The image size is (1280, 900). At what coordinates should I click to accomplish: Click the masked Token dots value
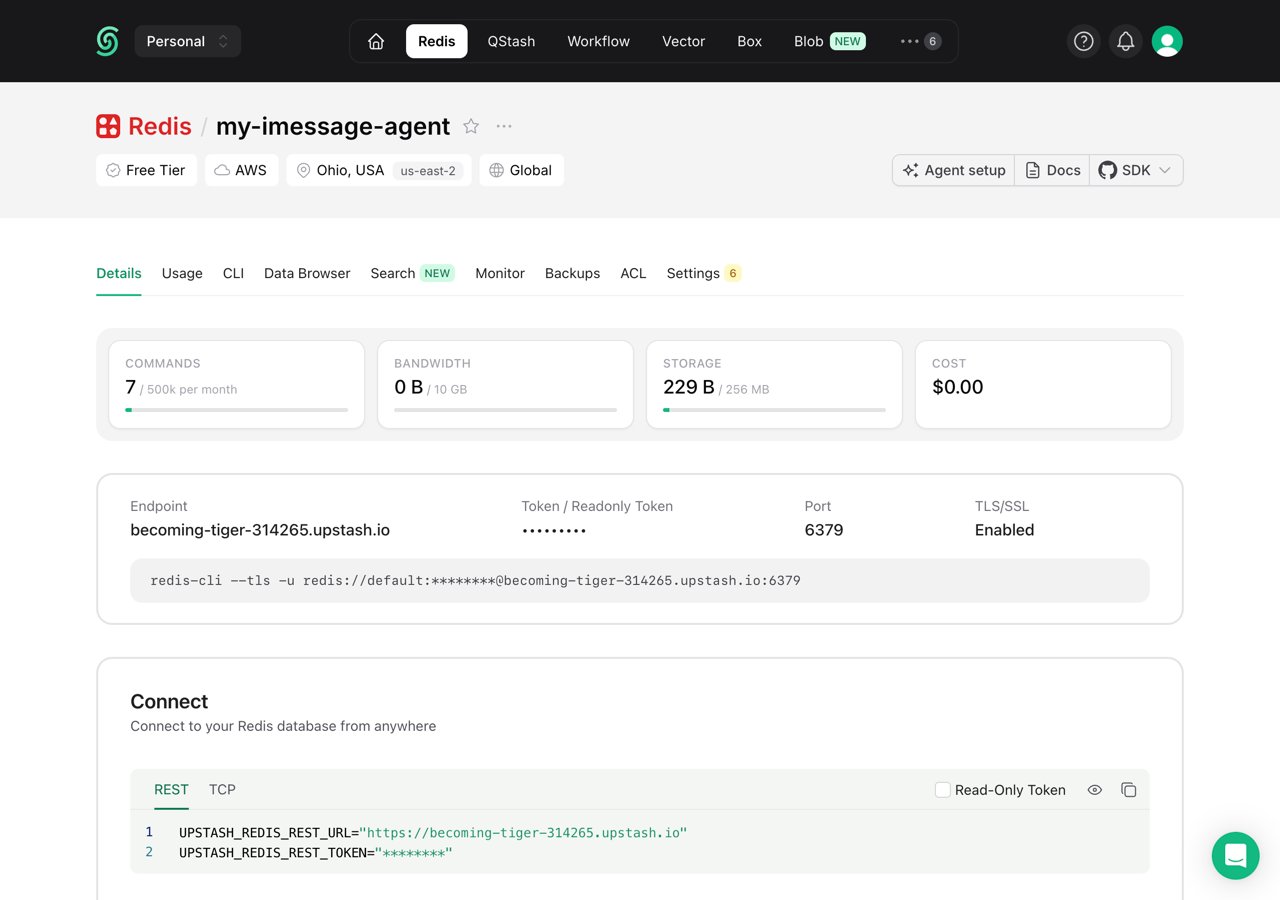coord(554,531)
